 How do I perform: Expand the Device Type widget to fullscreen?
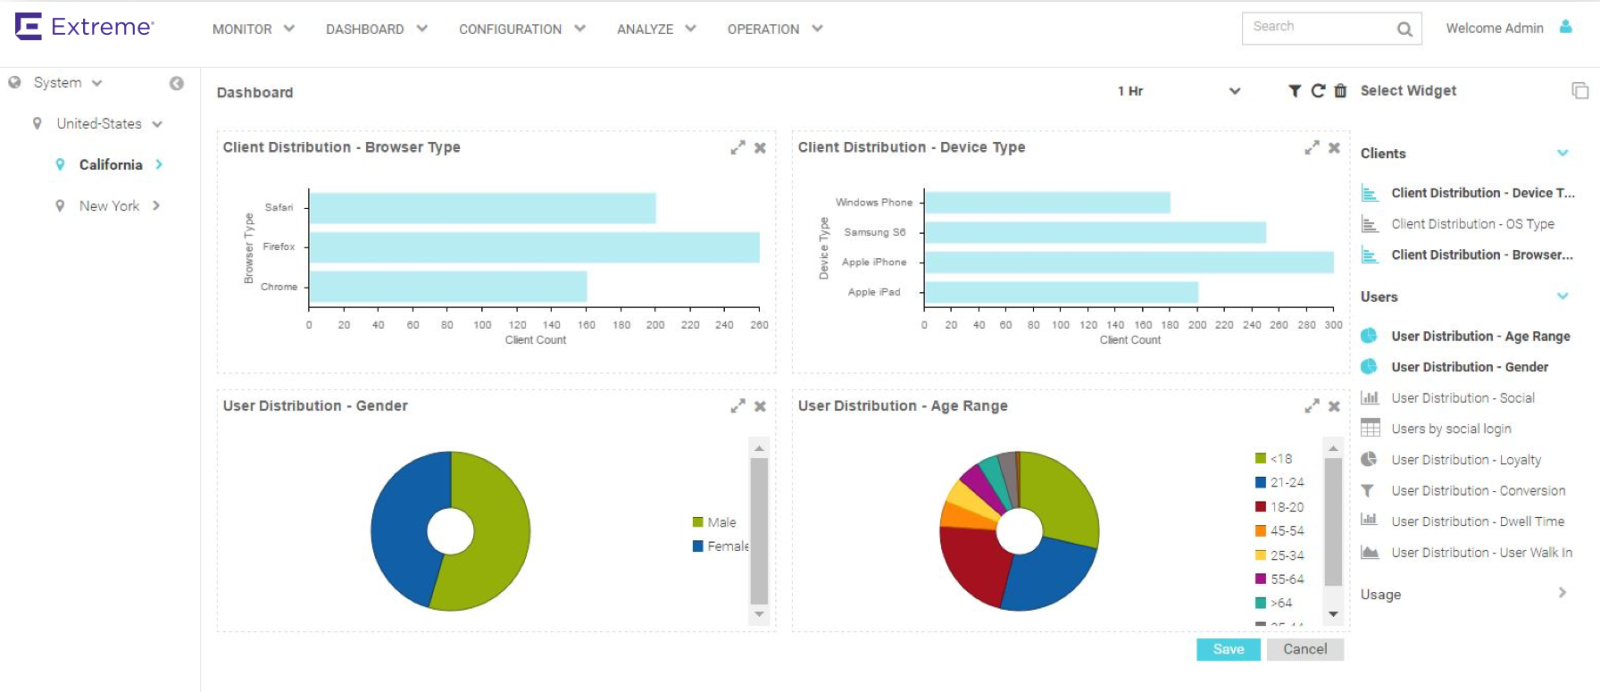click(x=1312, y=148)
